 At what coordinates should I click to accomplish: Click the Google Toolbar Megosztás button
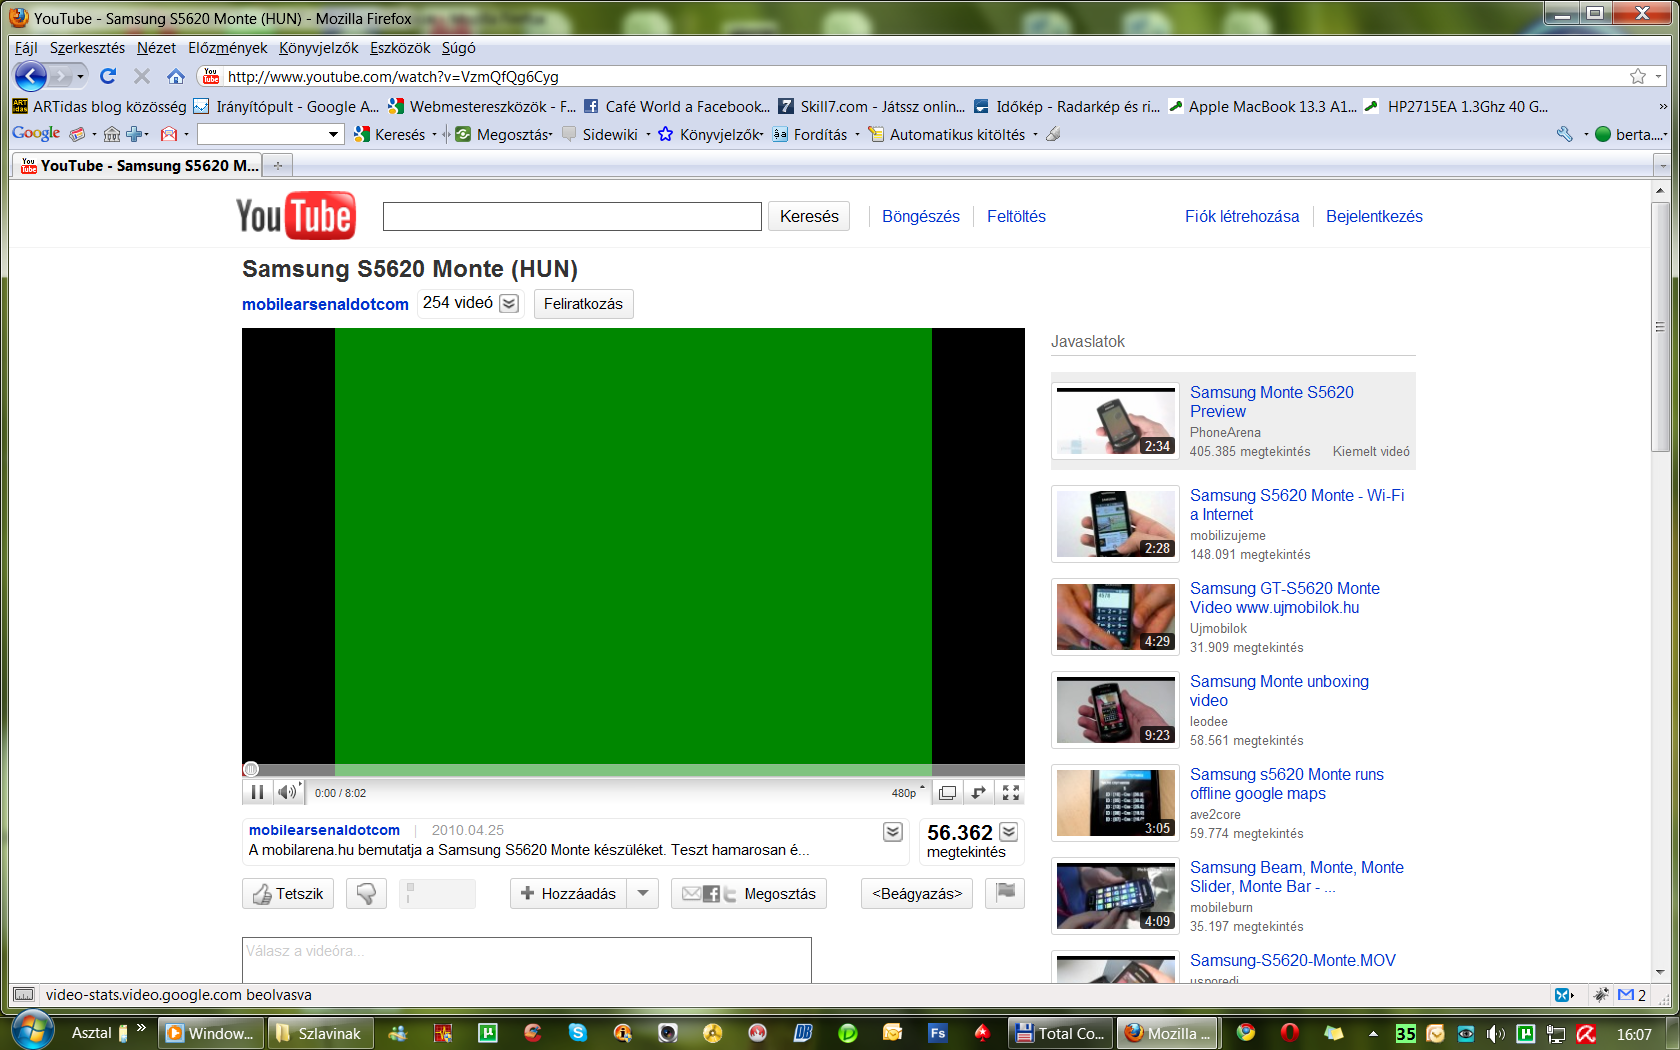(x=505, y=134)
